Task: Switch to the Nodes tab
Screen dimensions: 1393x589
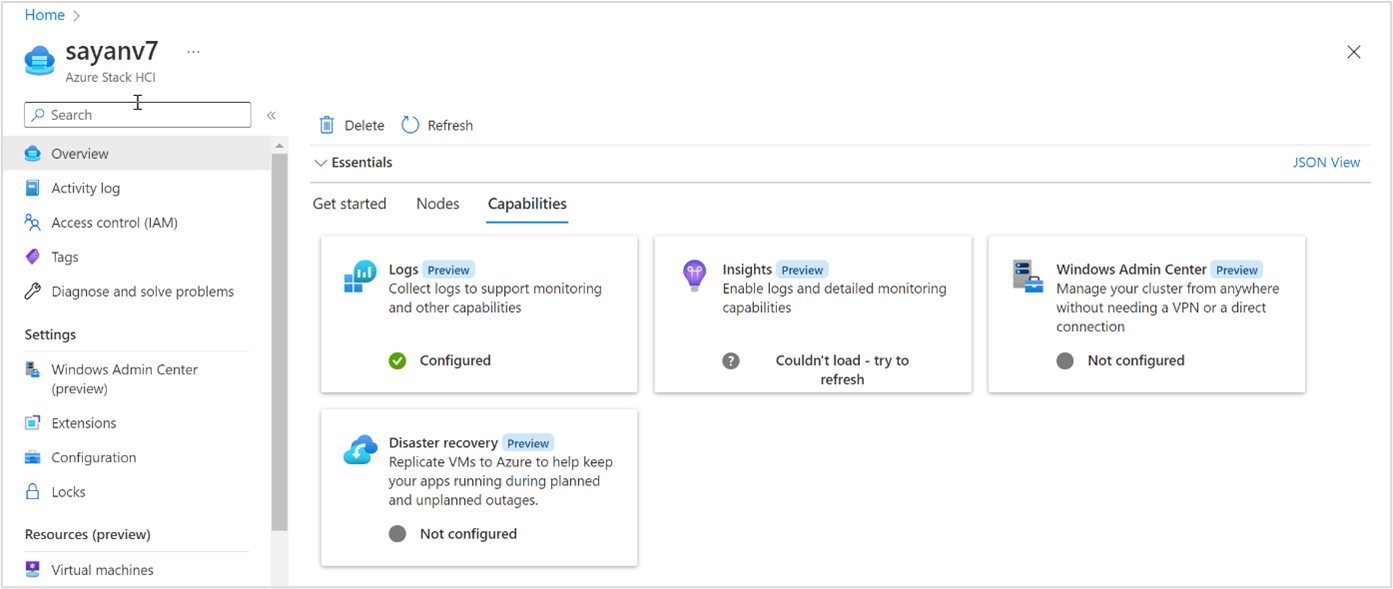Action: pos(438,204)
